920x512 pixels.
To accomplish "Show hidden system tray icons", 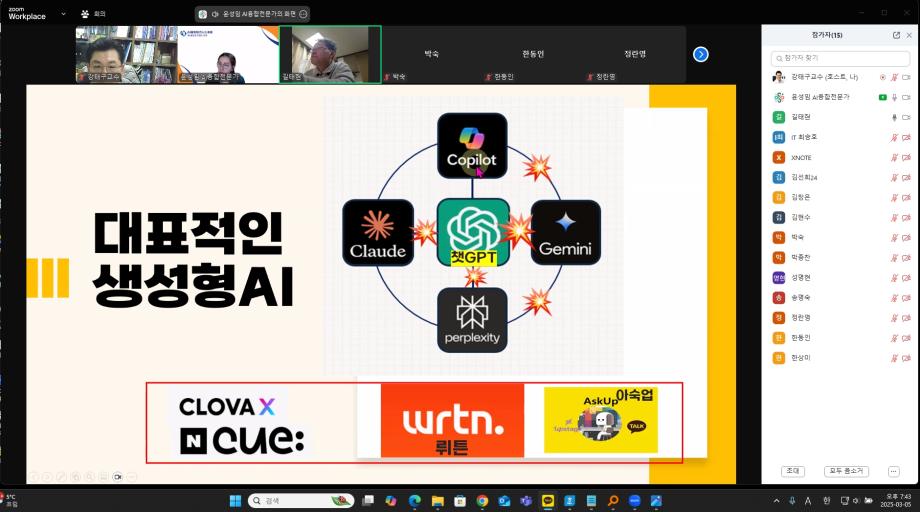I will [777, 501].
